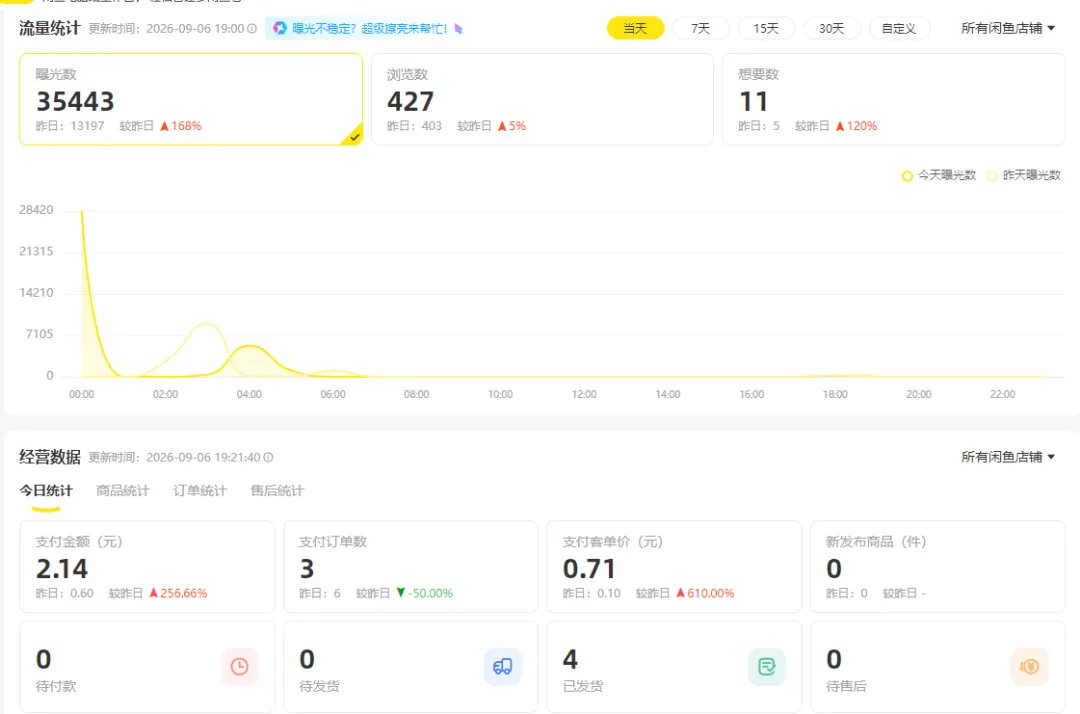Click the shipped orders green icon
The height and width of the screenshot is (714, 1080).
pos(767,666)
